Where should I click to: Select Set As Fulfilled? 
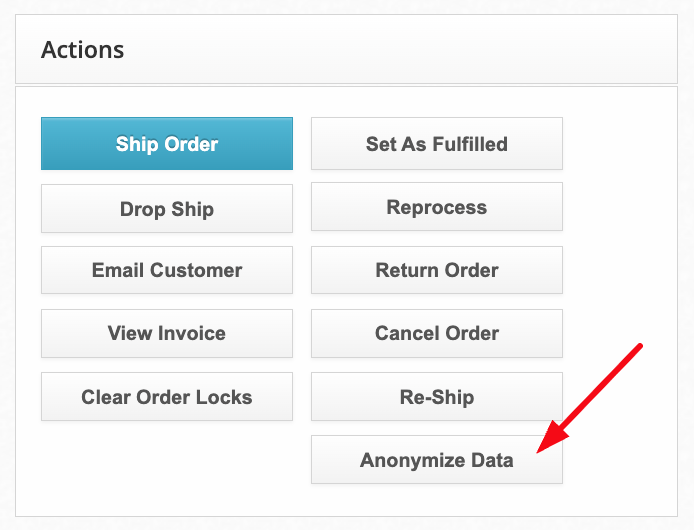coord(437,143)
